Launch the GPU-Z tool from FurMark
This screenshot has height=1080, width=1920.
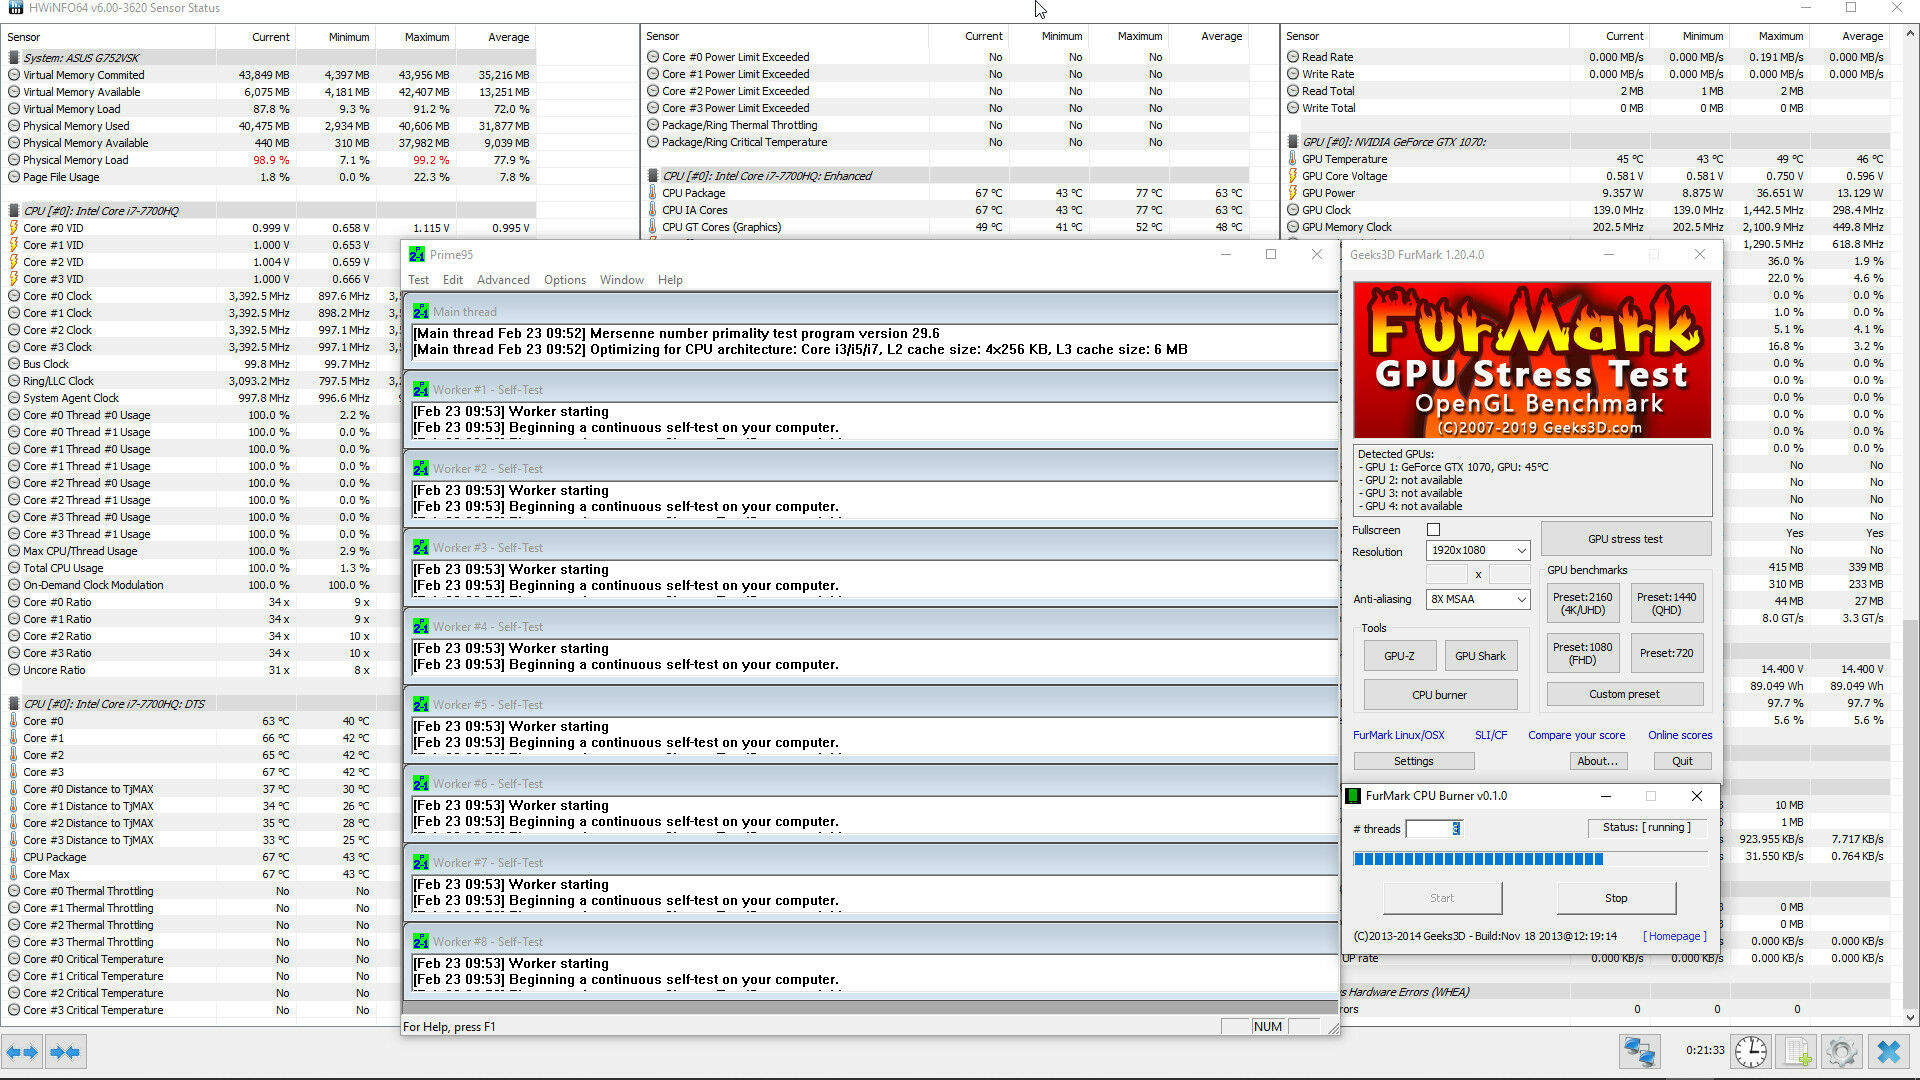(x=1399, y=656)
